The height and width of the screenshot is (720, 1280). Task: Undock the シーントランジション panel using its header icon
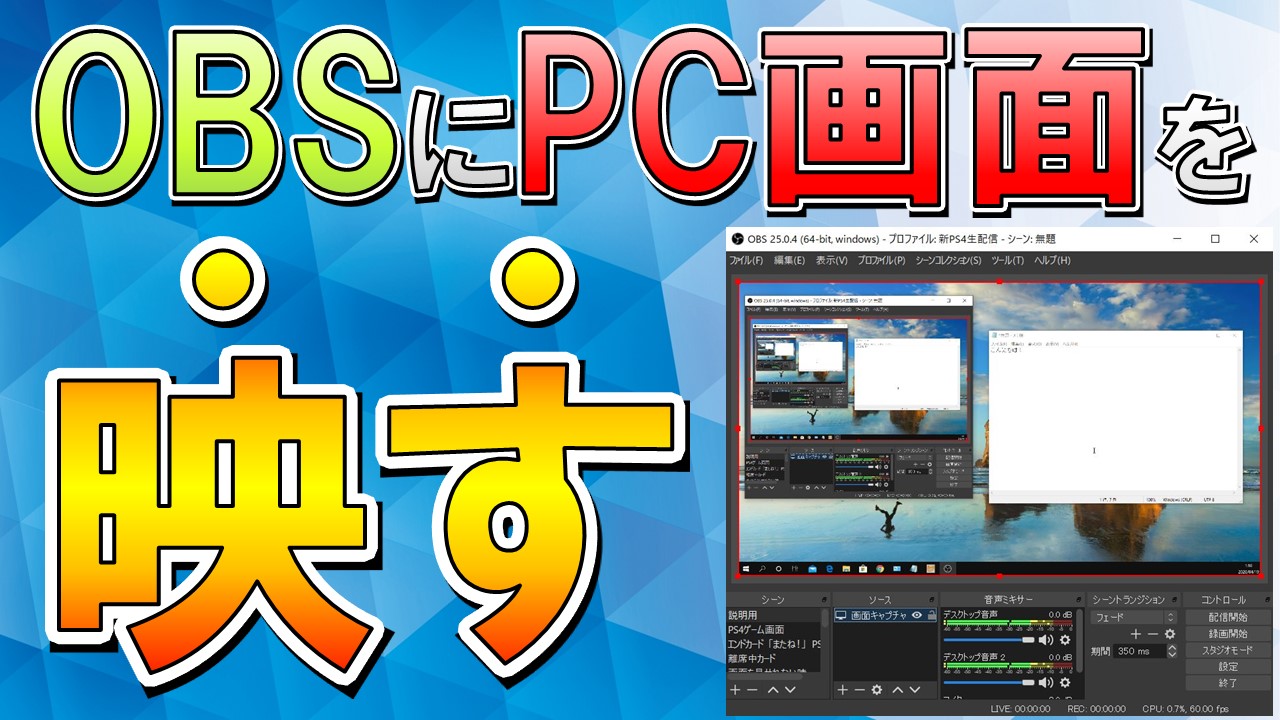(x=1174, y=599)
